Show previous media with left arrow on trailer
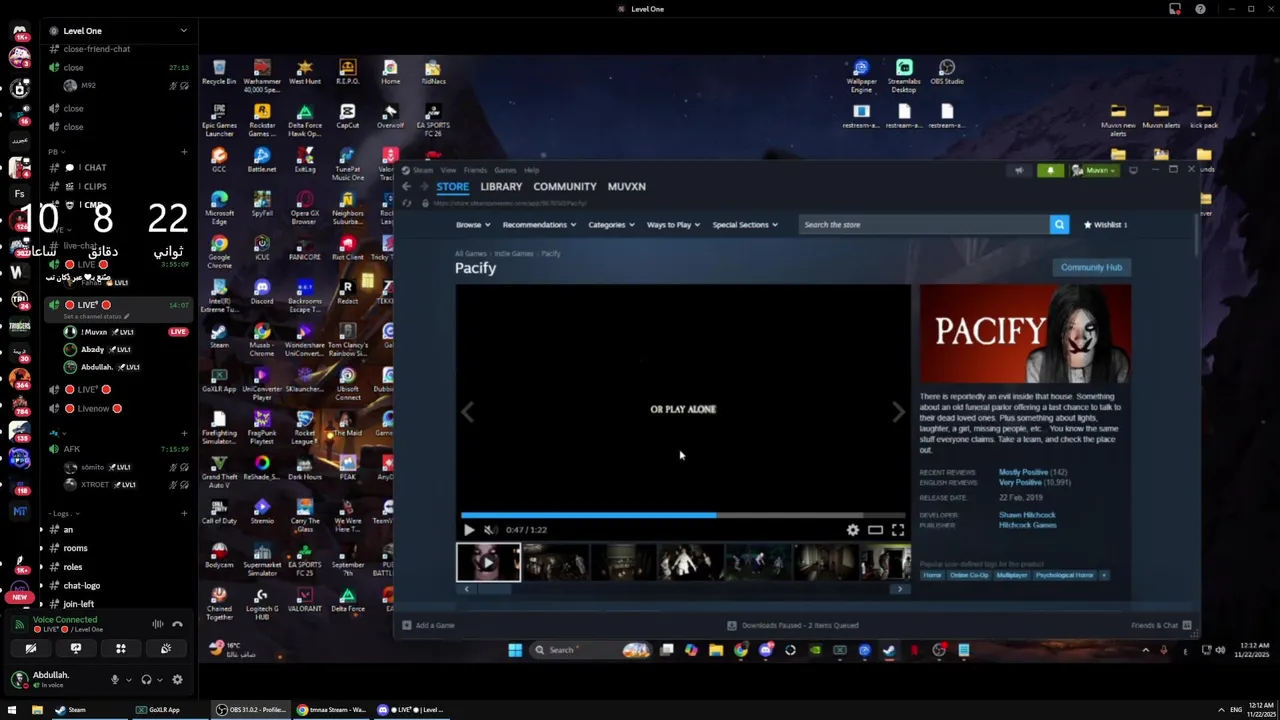Viewport: 1280px width, 720px height. (467, 412)
